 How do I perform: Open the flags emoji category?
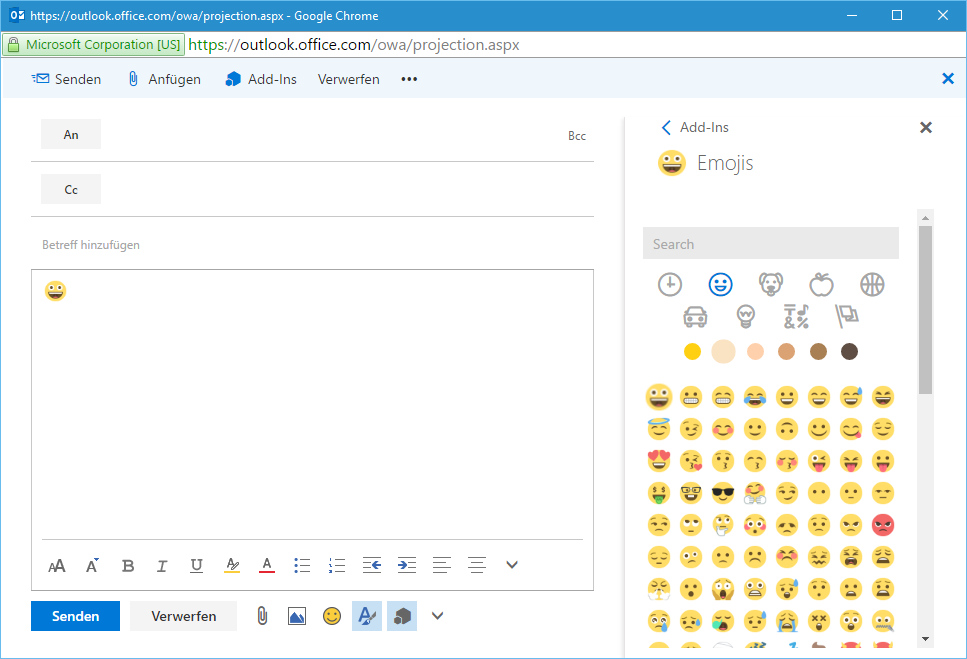coord(847,317)
